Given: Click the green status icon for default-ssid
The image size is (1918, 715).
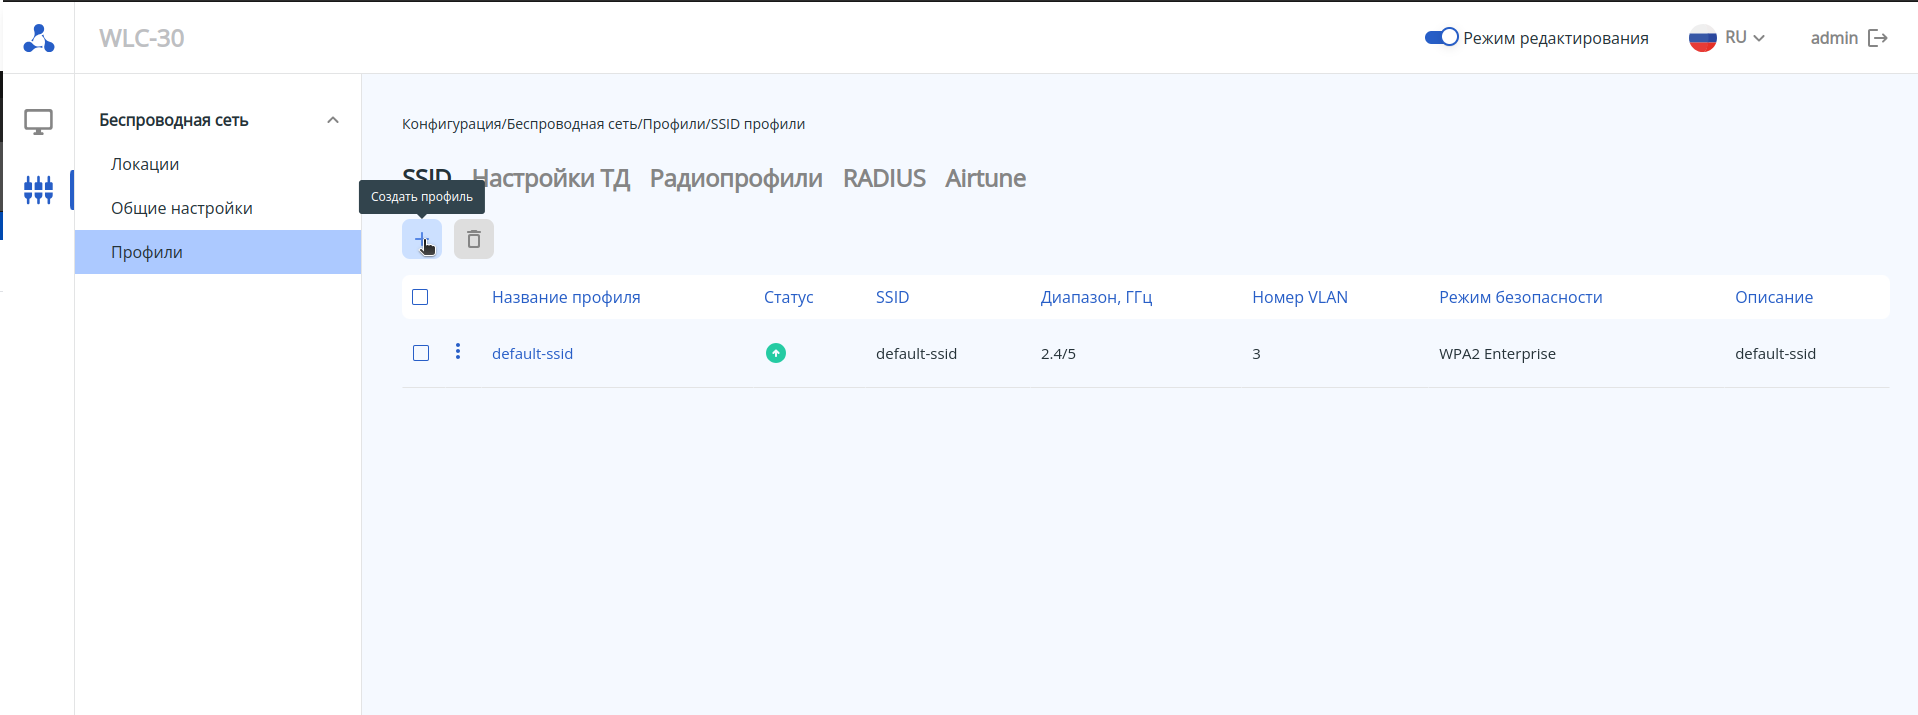Looking at the screenshot, I should 775,353.
